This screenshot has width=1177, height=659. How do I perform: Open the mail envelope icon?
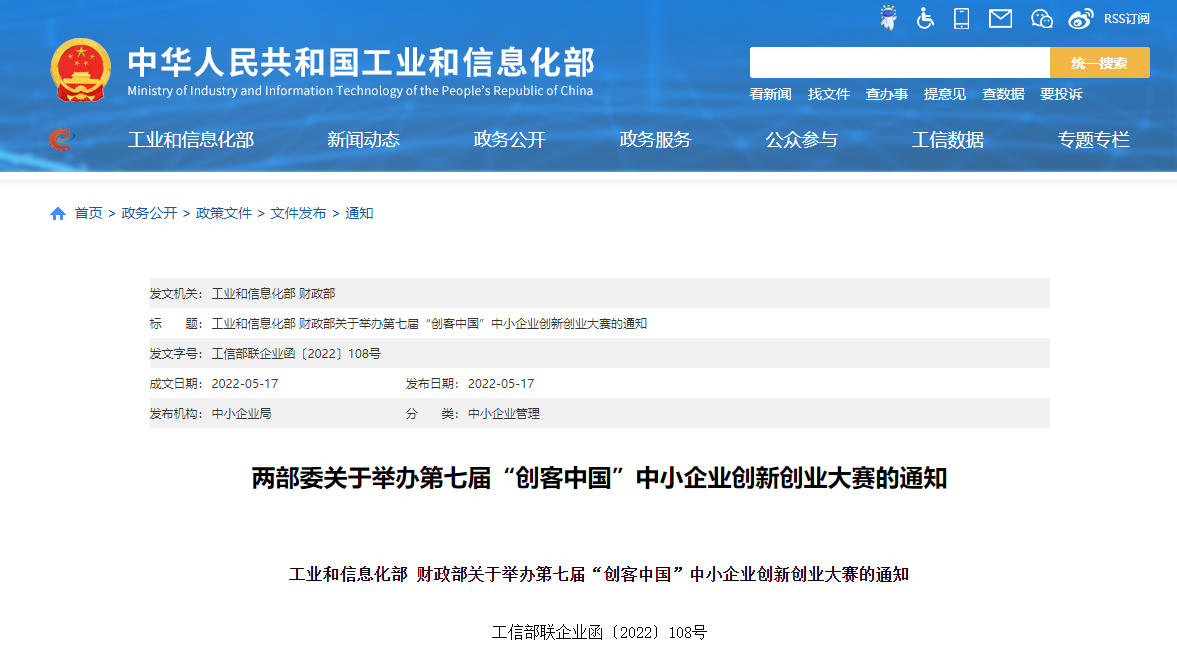point(1000,18)
